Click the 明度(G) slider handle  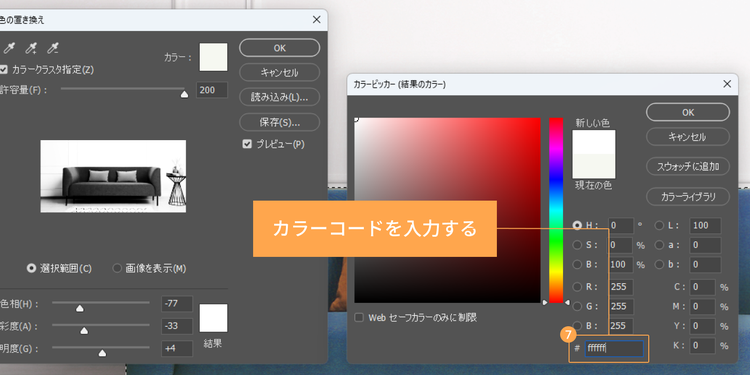pos(102,353)
